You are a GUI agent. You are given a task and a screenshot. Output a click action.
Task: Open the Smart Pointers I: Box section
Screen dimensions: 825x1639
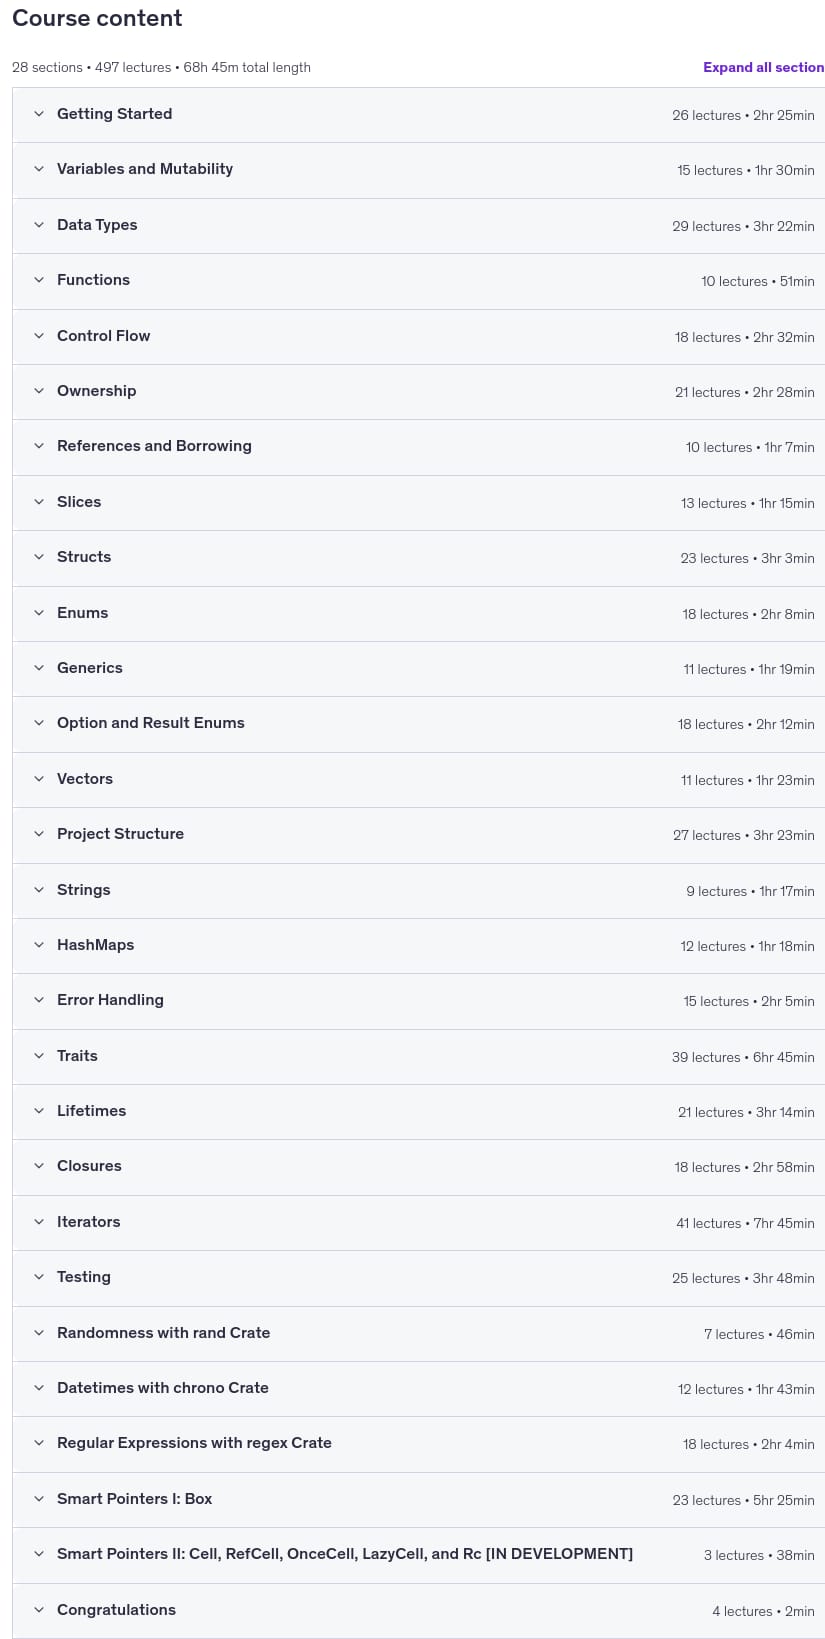418,1499
